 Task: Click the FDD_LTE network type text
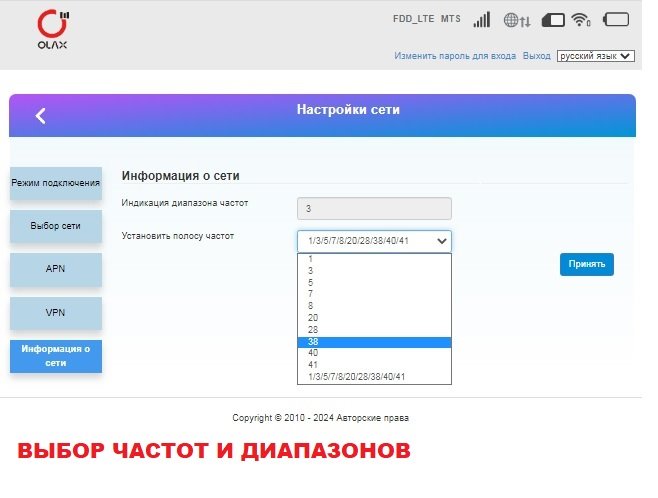[x=413, y=19]
